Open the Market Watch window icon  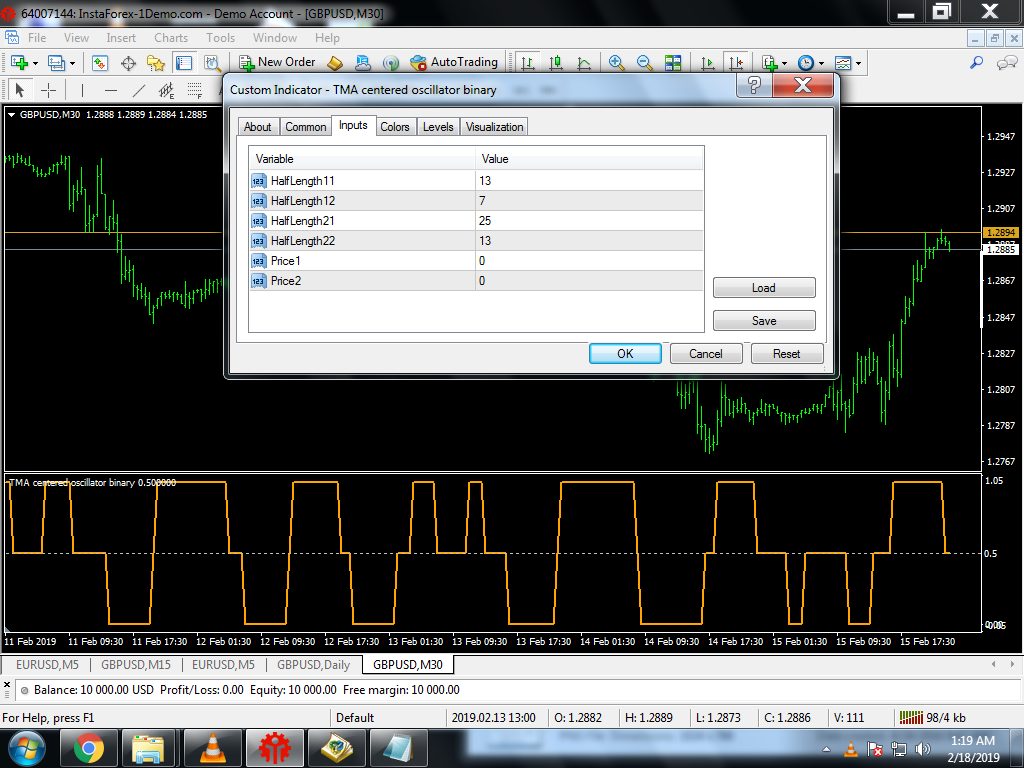[99, 63]
